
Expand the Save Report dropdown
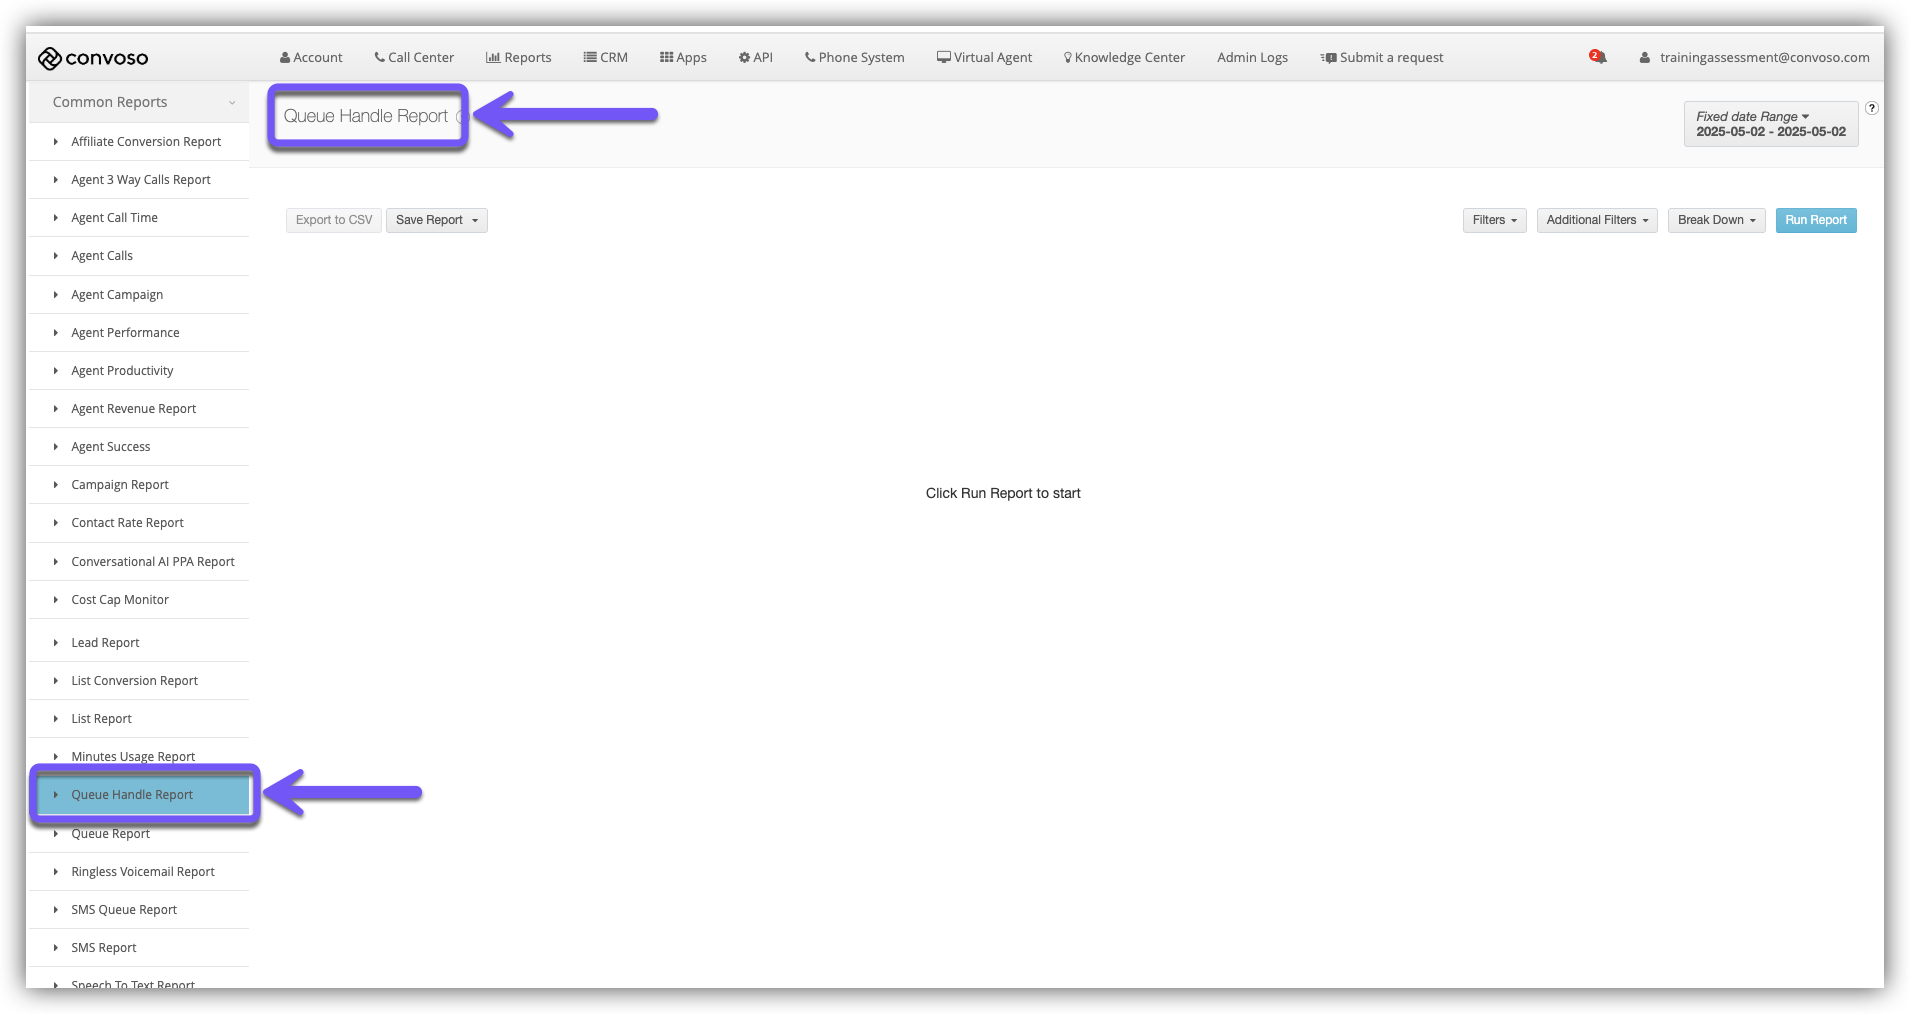coord(436,220)
